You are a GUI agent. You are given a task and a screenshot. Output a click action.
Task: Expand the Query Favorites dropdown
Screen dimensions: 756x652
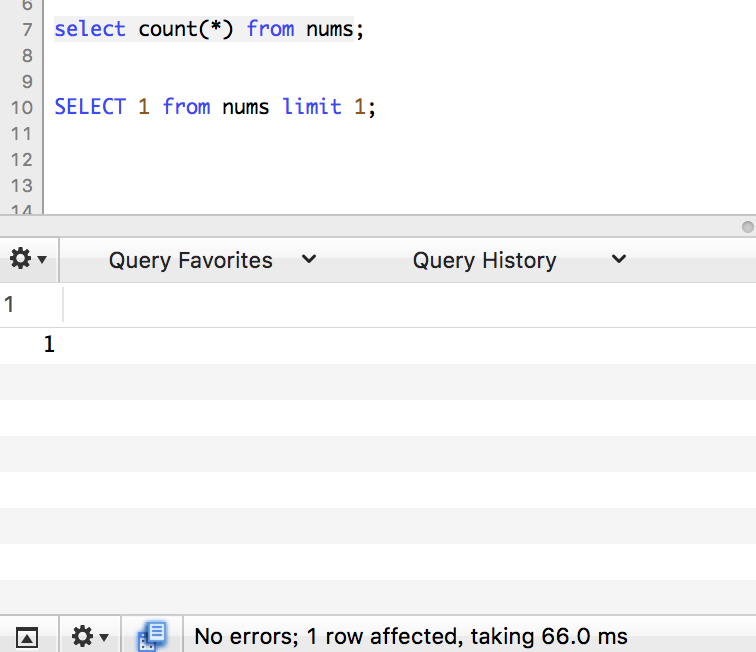pyautogui.click(x=190, y=261)
